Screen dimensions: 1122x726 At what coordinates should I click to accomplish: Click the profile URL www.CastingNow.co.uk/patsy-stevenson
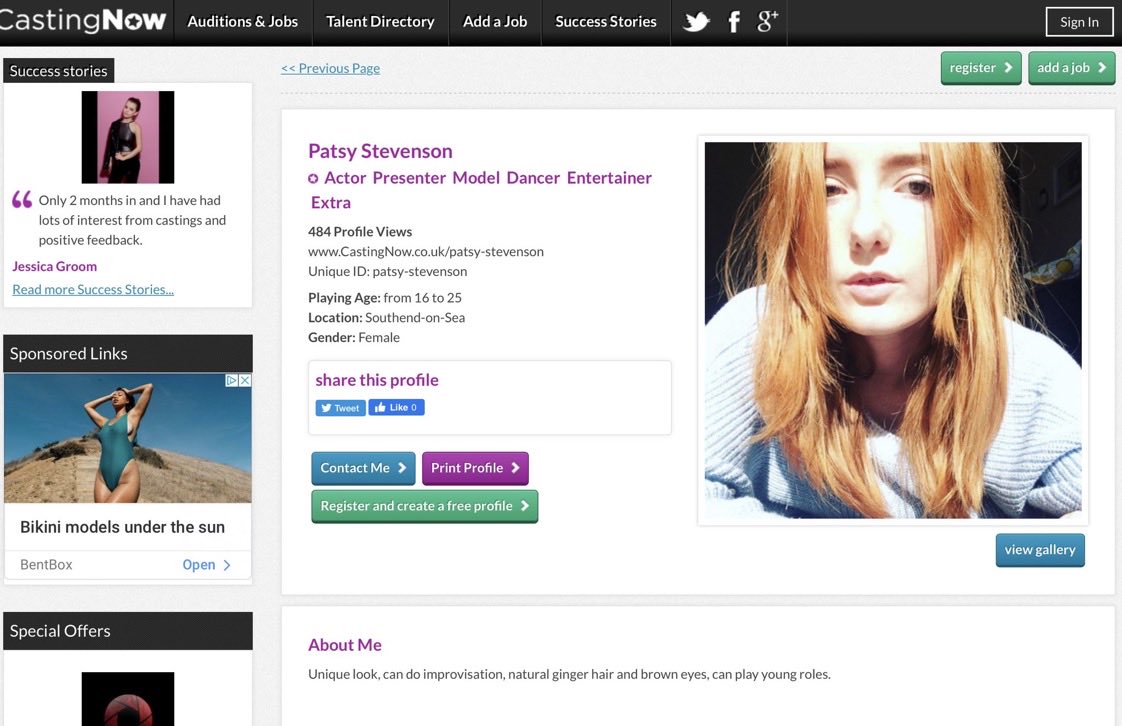pos(426,252)
